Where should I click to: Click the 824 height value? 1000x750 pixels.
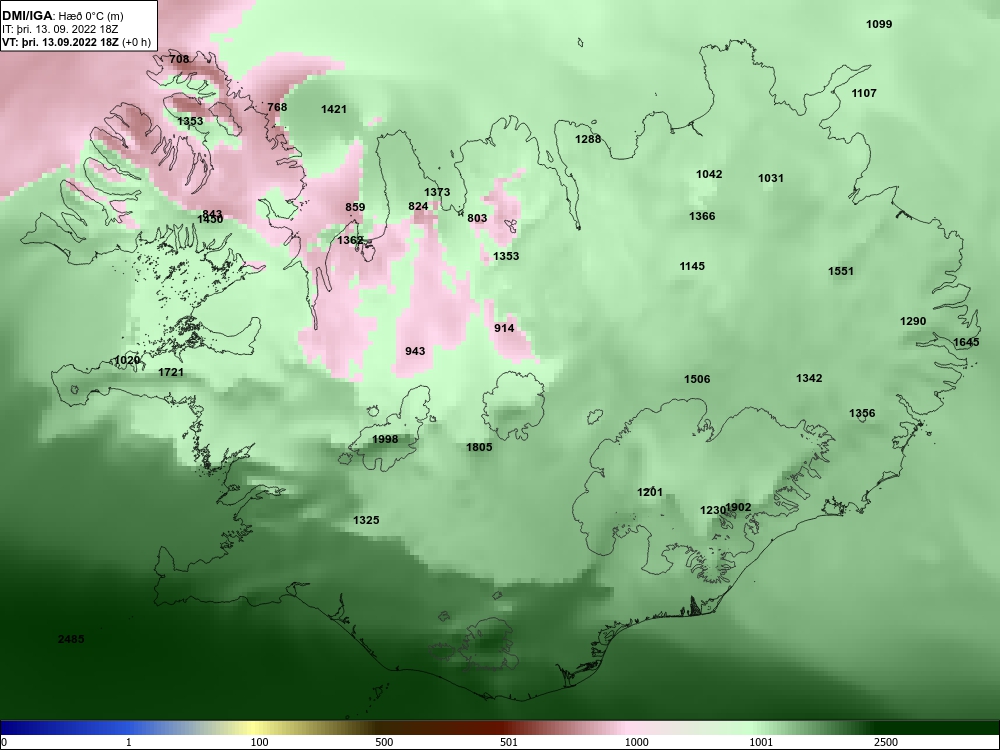click(x=418, y=206)
